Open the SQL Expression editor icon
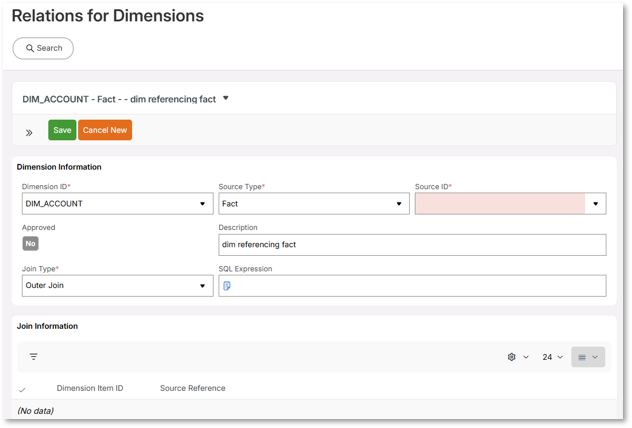Image resolution: width=632 pixels, height=428 pixels. [x=227, y=286]
